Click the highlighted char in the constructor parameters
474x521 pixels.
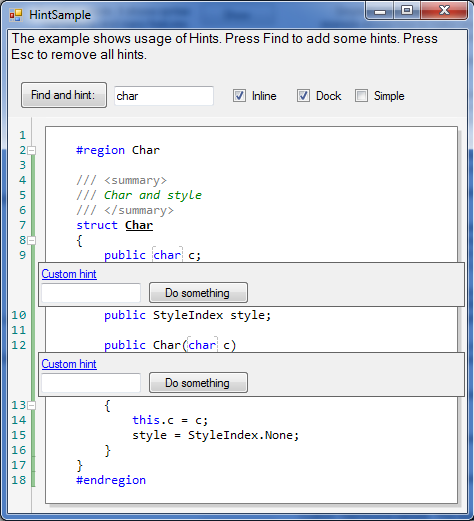point(202,345)
